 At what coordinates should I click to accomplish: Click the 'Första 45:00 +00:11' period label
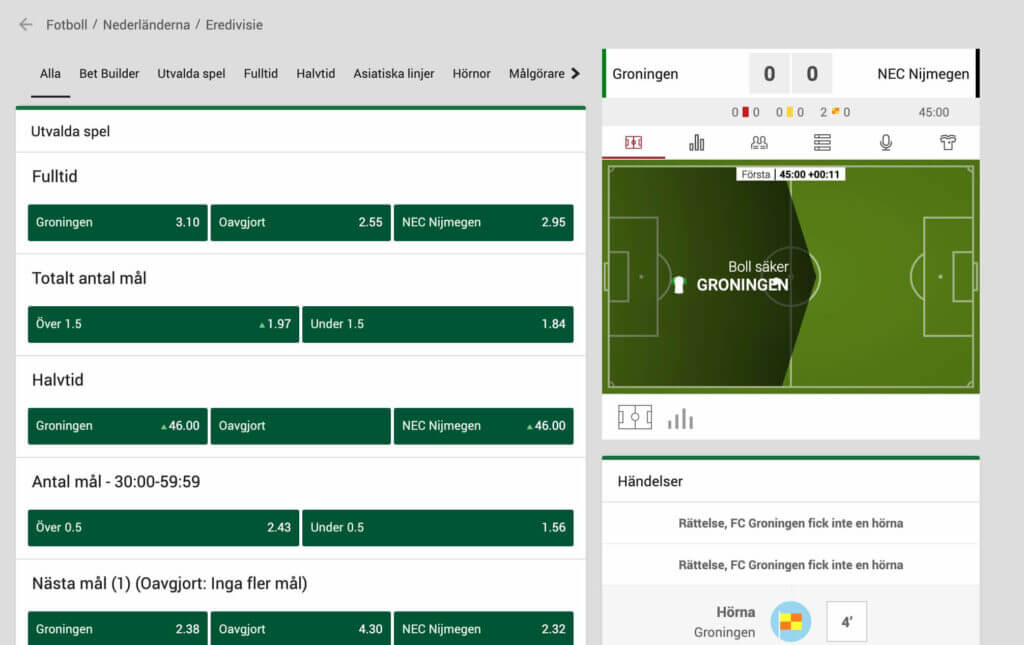click(x=791, y=174)
